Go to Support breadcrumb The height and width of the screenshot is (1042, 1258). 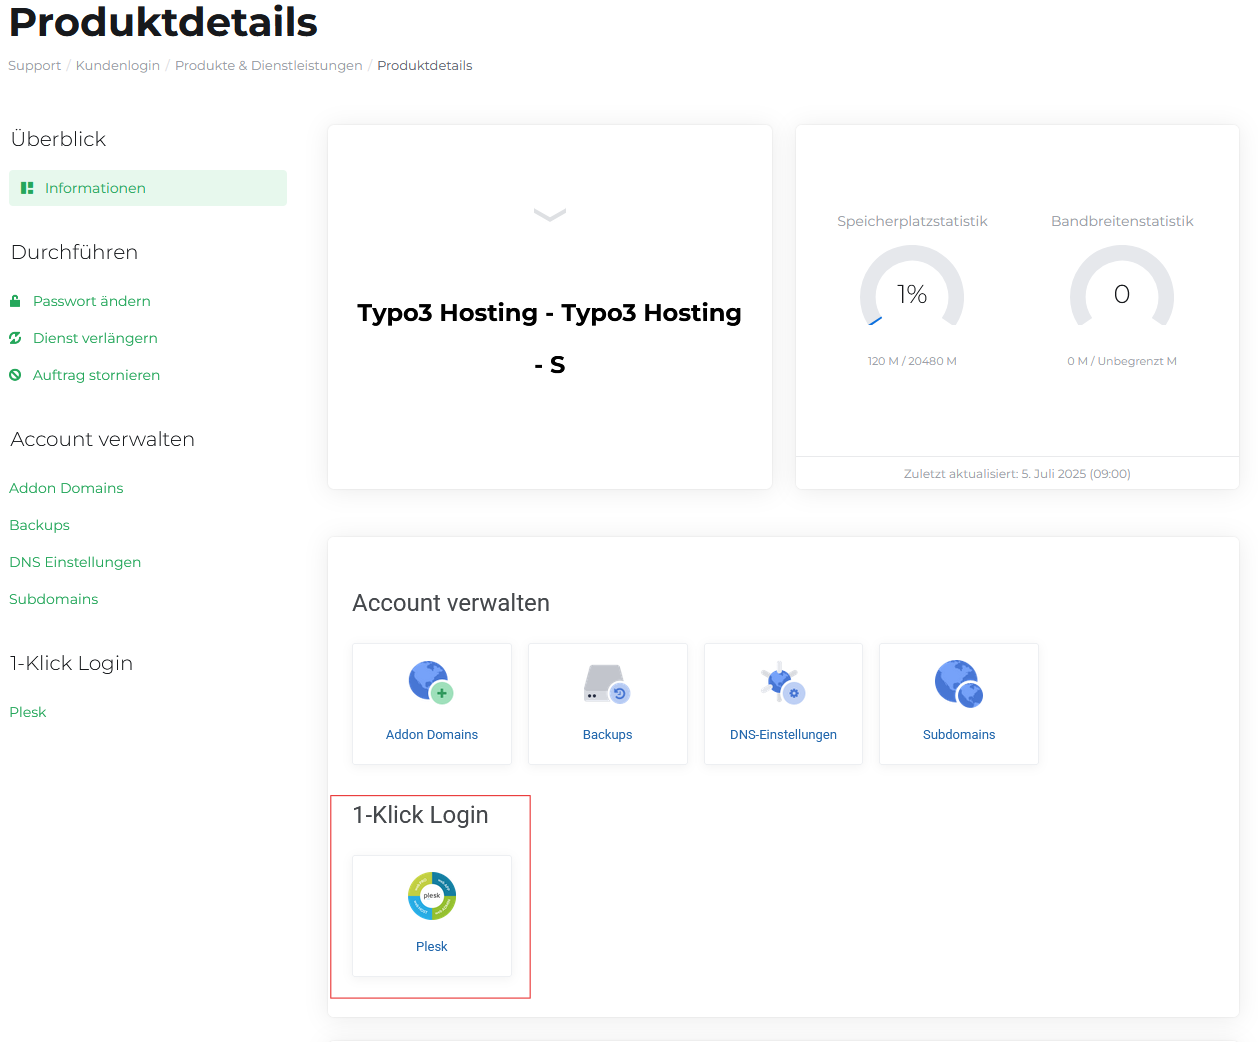[x=34, y=65]
